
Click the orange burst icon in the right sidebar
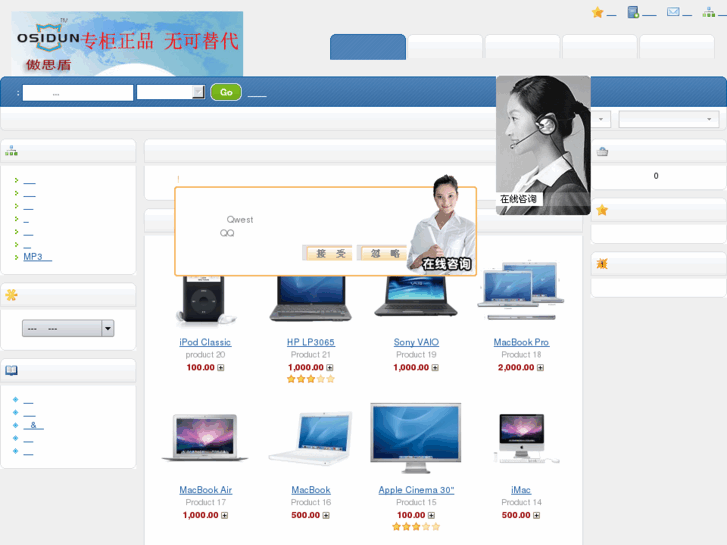tap(602, 264)
